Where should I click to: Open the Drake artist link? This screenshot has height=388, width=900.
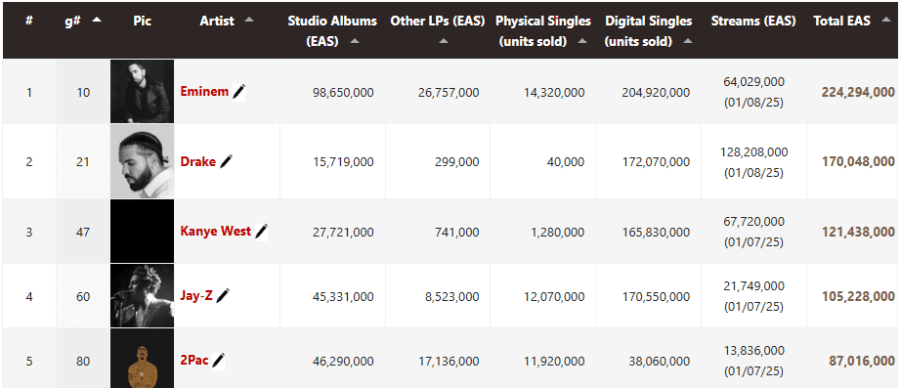pos(198,162)
